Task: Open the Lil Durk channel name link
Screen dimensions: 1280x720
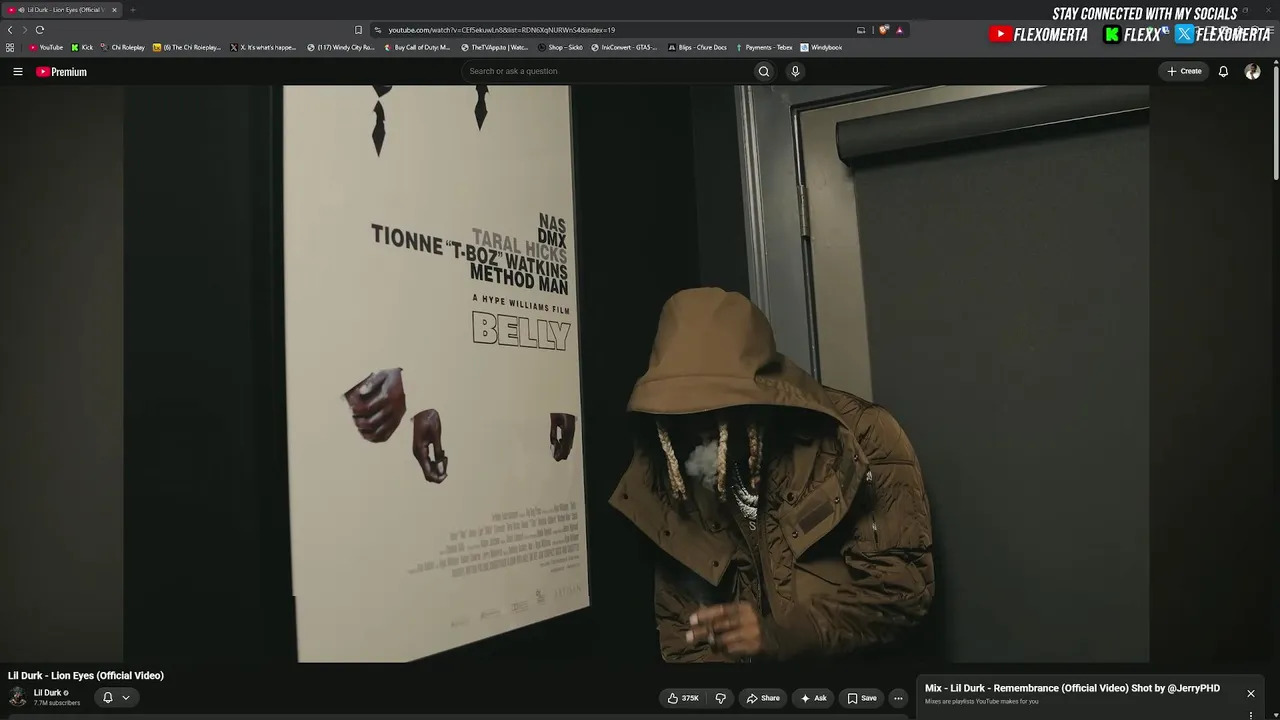Action: pos(48,693)
